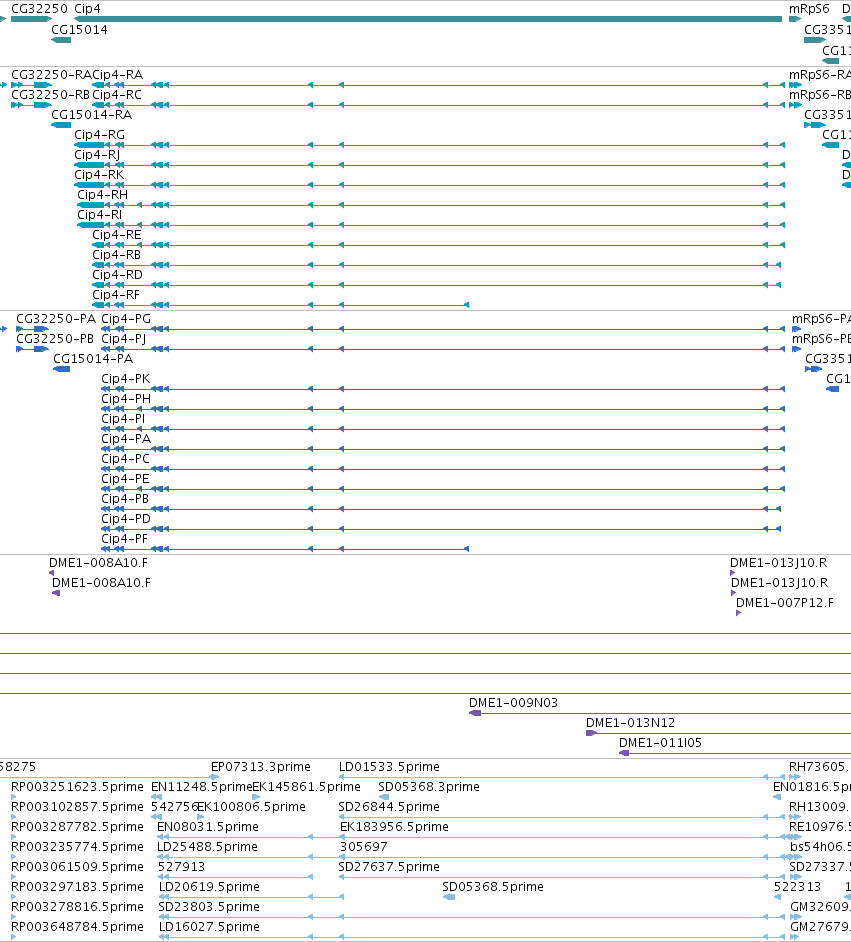Select EST label LD01533.5prime

point(389,767)
